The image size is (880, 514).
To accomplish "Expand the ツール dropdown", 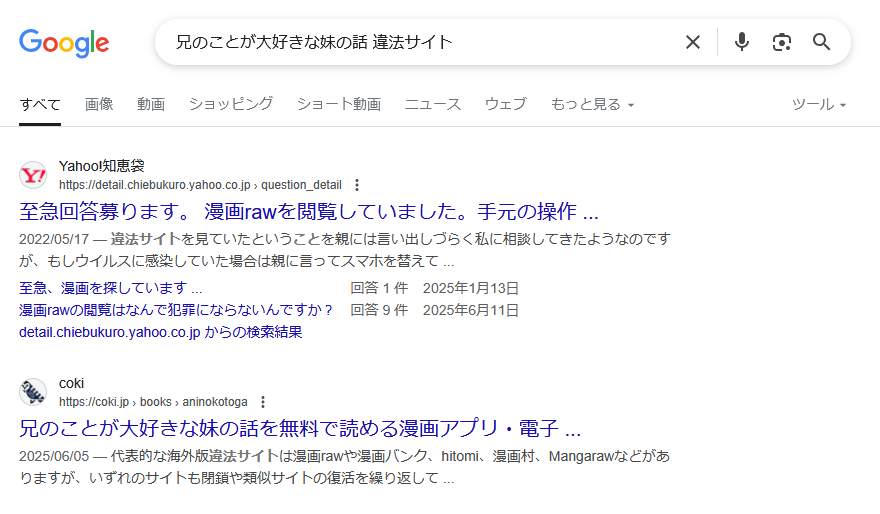I will (819, 104).
